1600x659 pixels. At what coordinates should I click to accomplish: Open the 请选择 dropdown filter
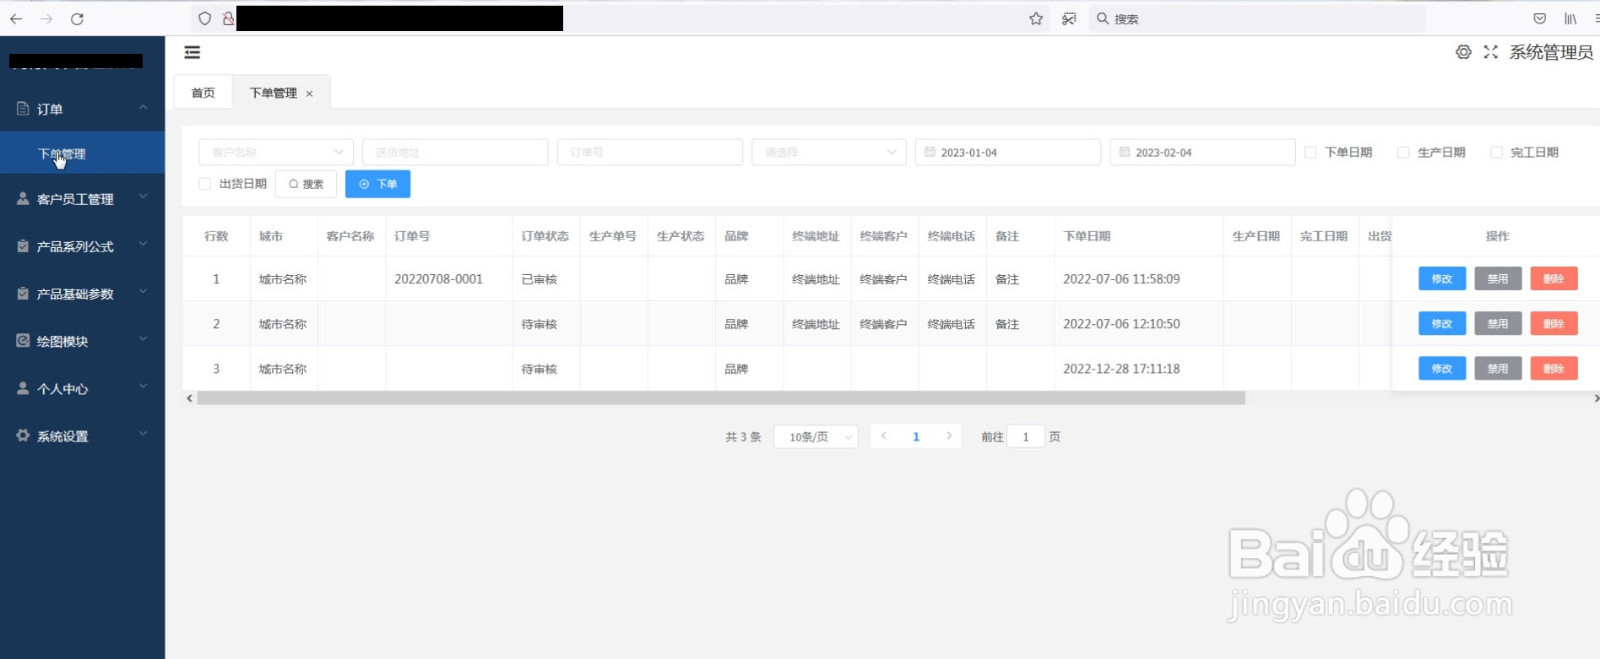tap(829, 152)
